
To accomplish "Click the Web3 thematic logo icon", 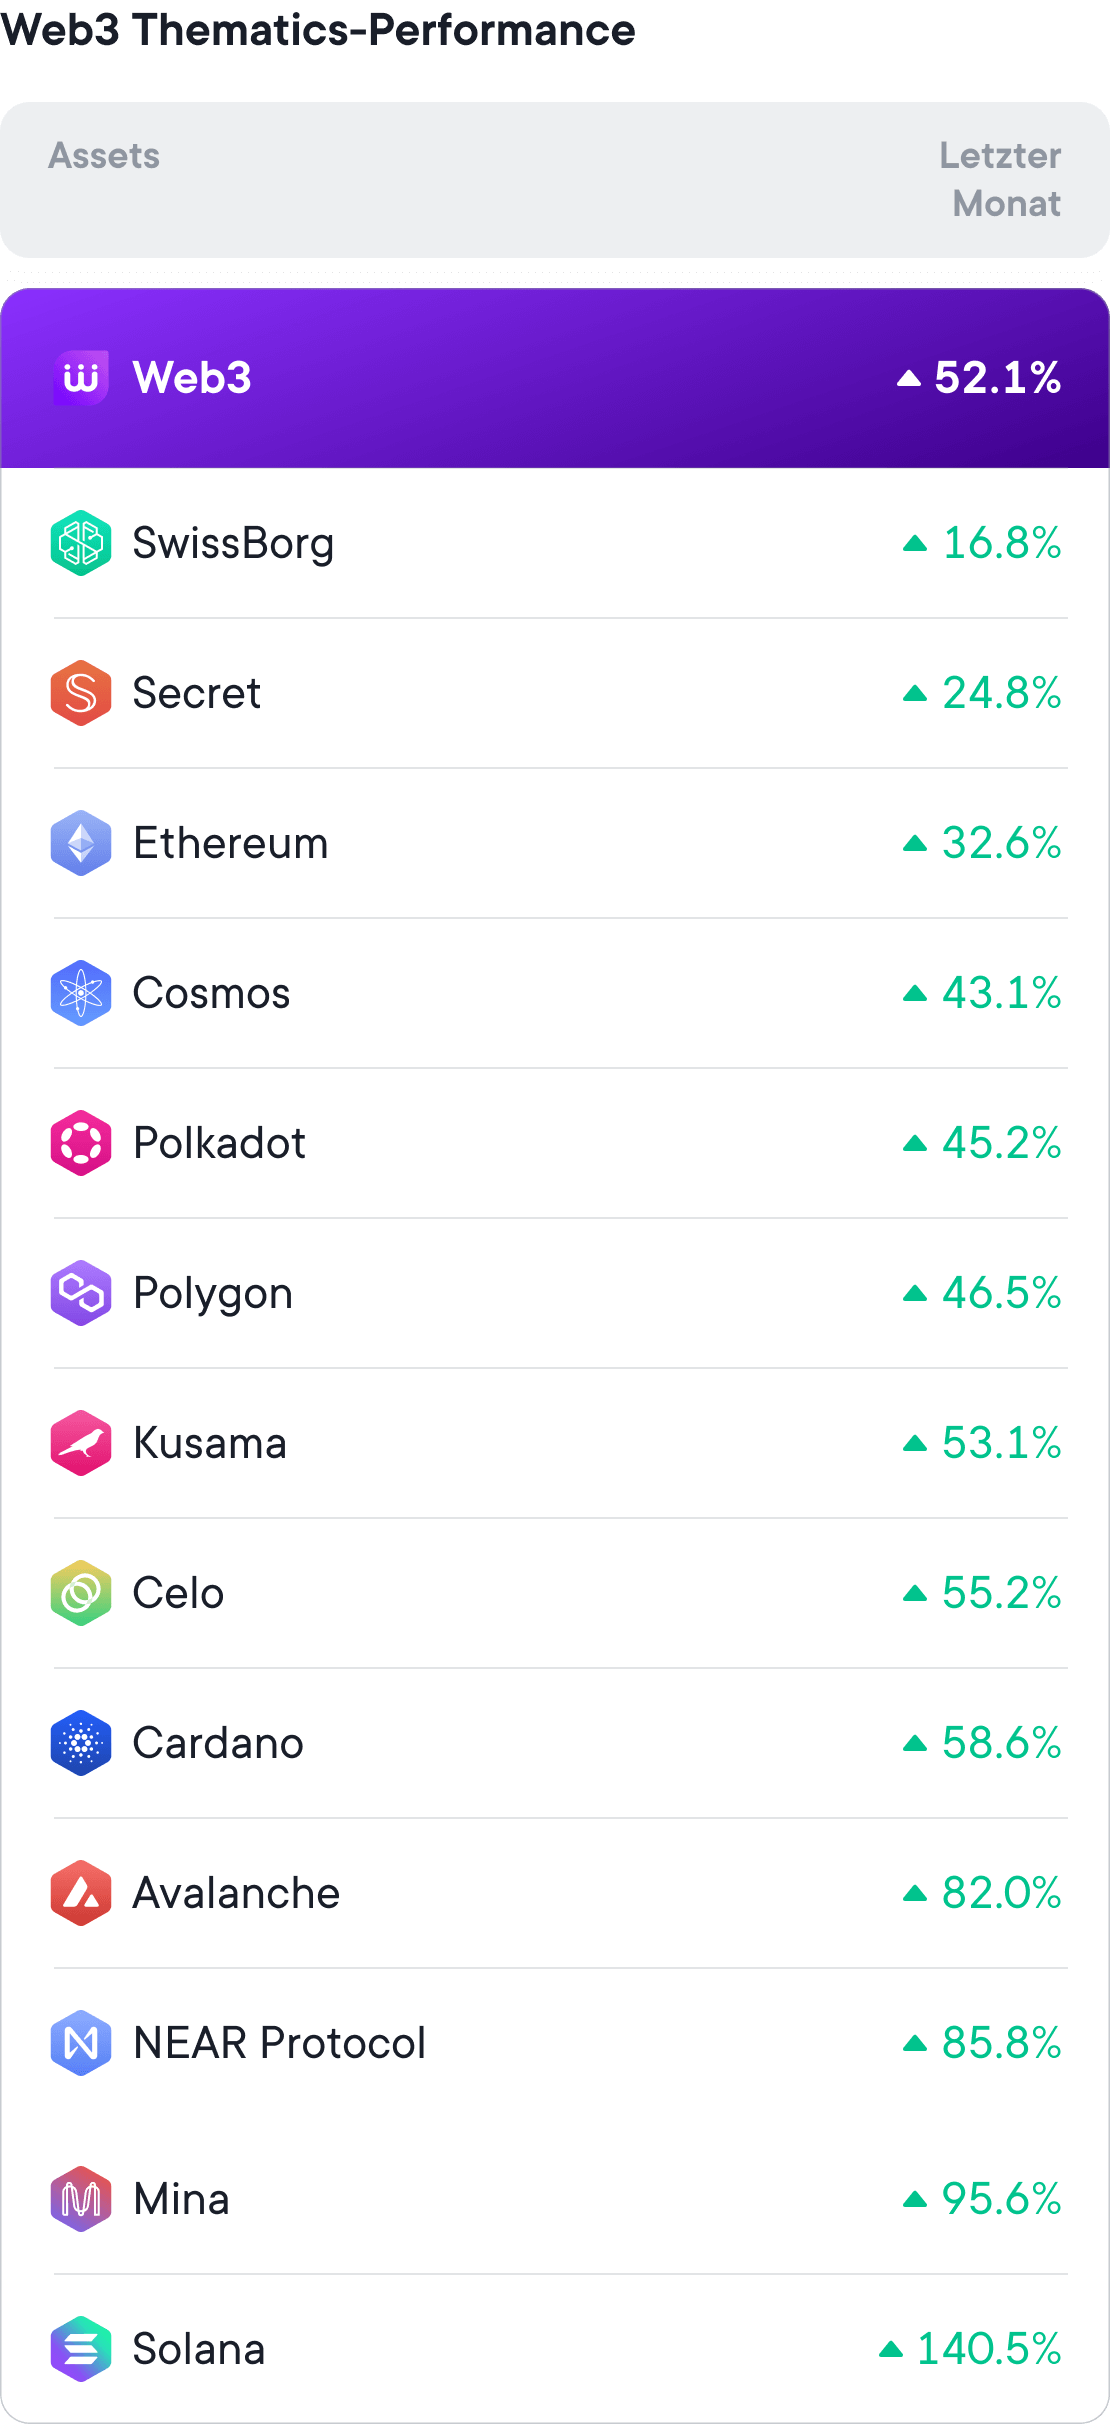I will (81, 378).
